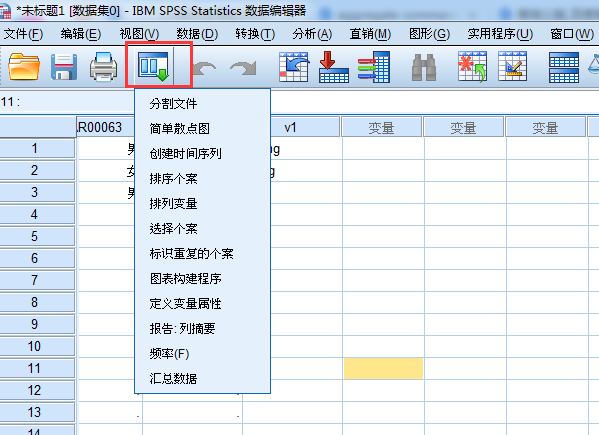
Task: Select row header 4
Action: click(37, 214)
